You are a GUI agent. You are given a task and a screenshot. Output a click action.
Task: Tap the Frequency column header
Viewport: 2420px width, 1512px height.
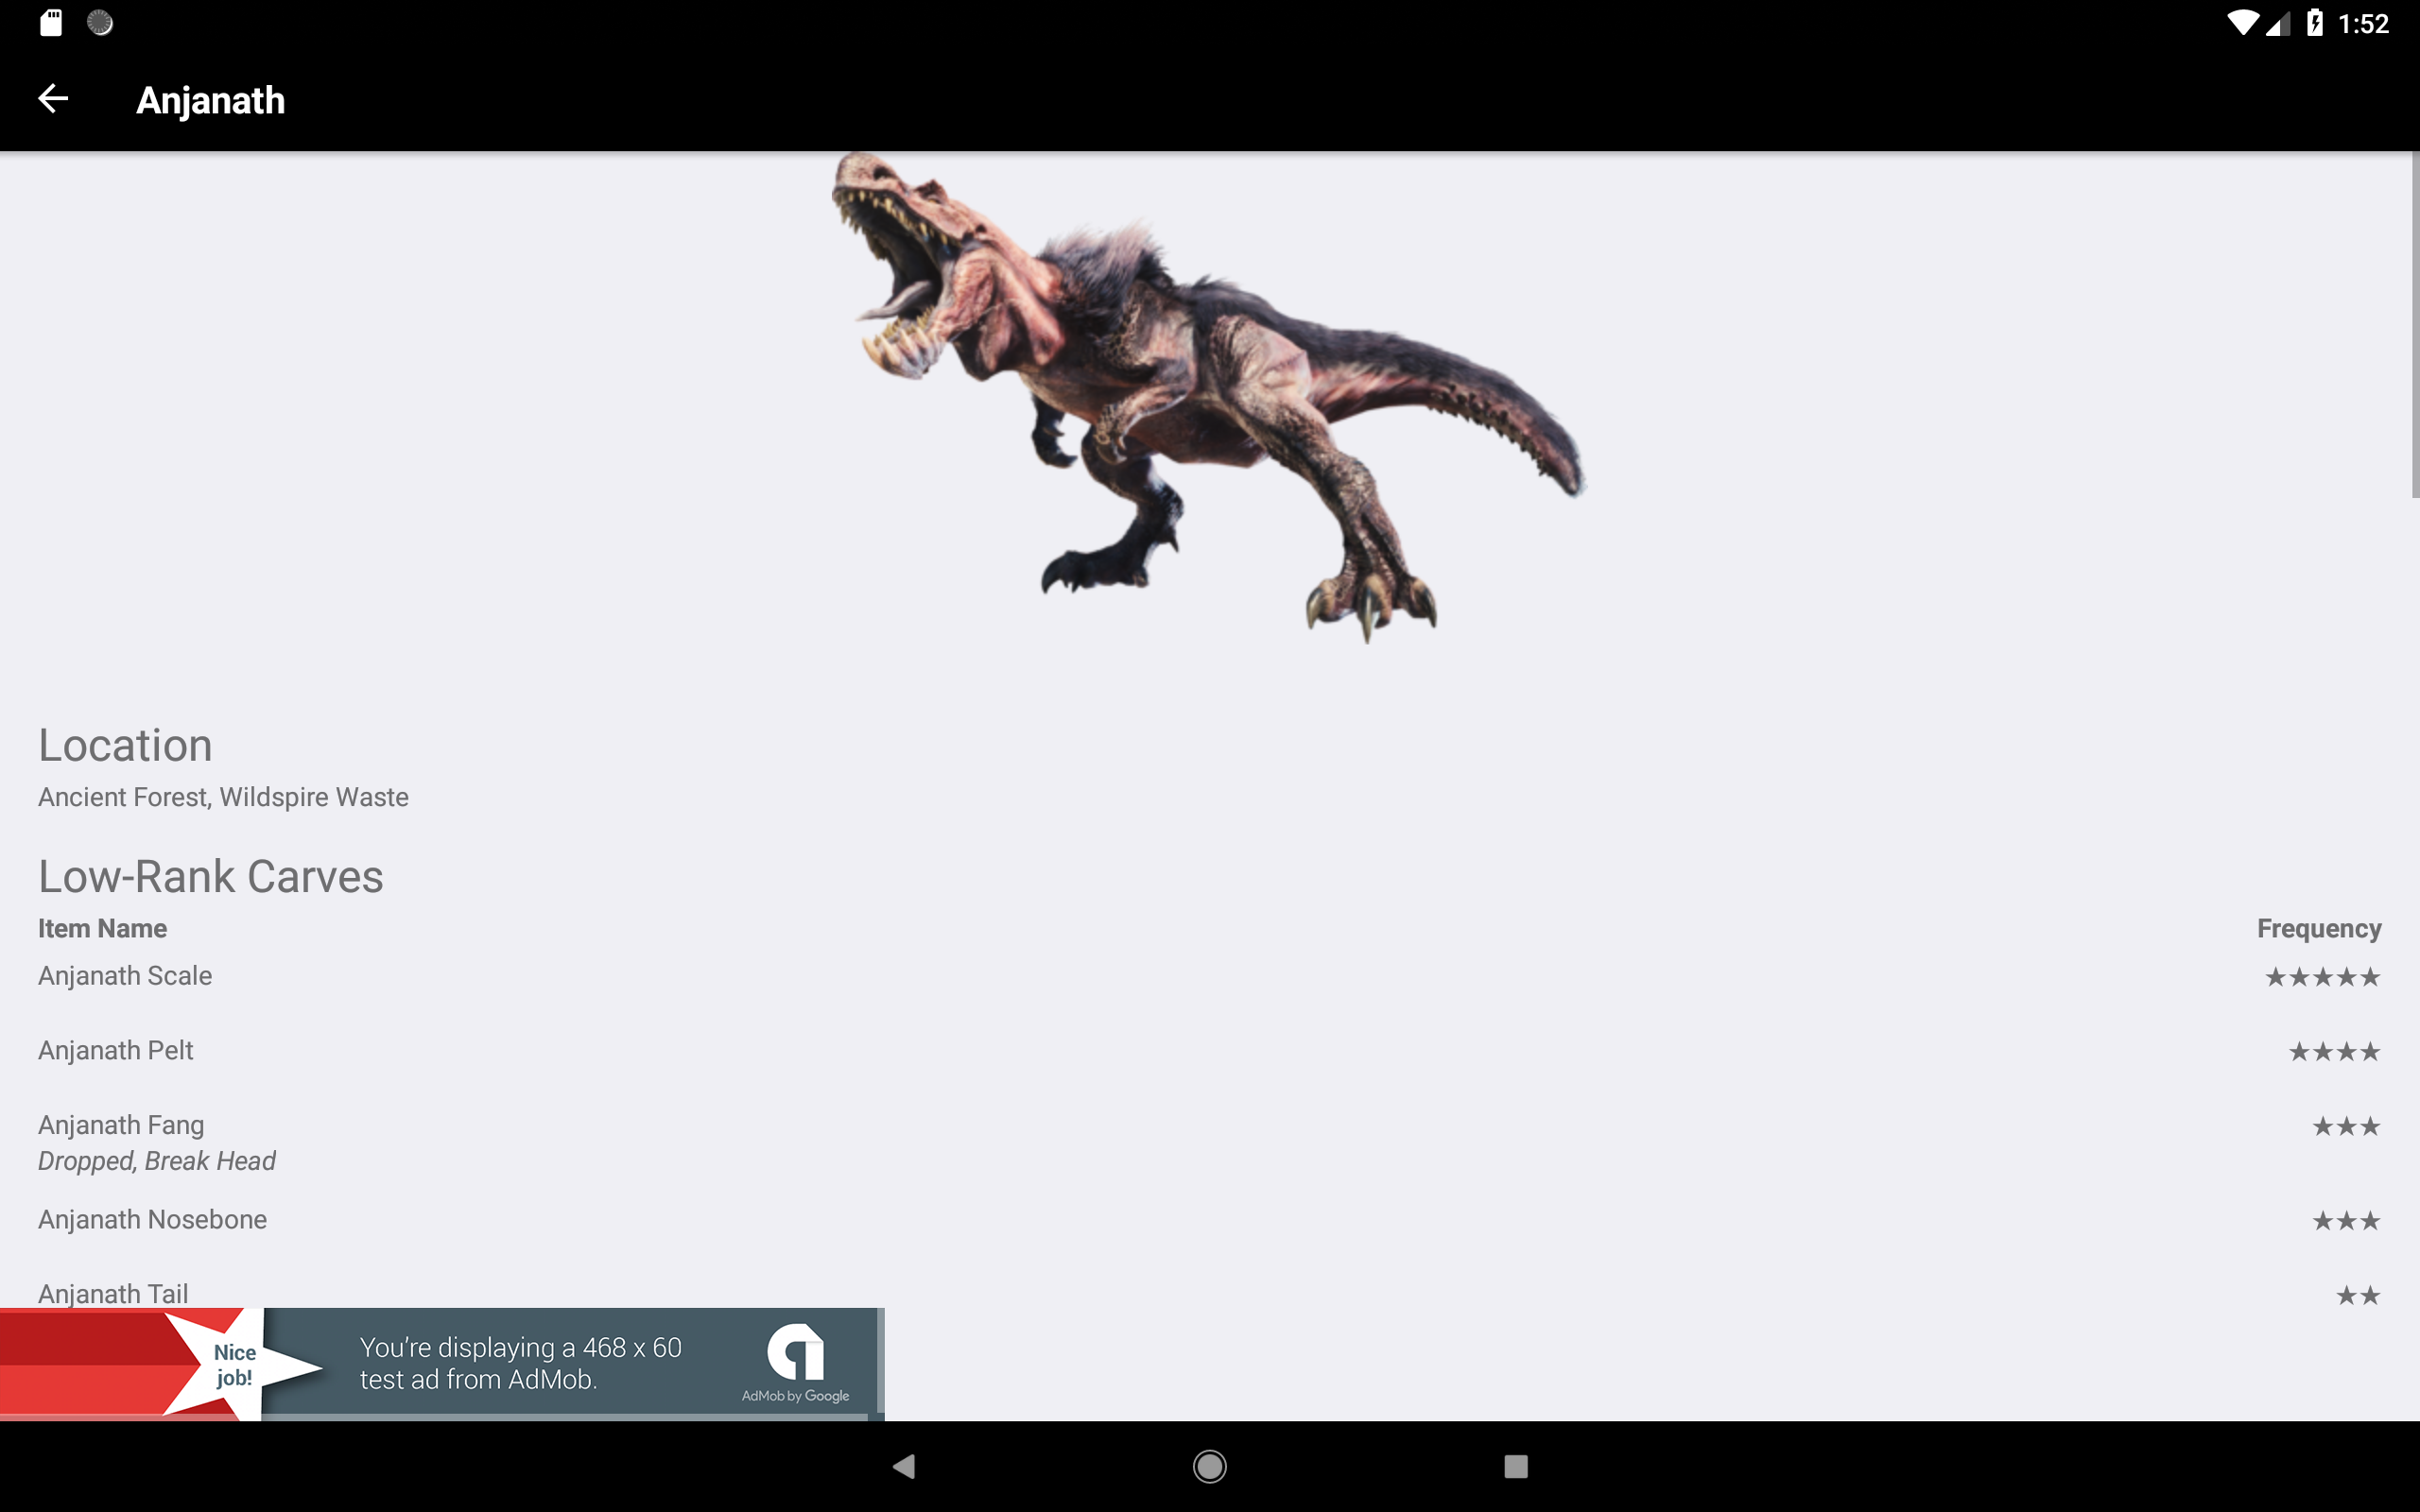(x=2319, y=928)
